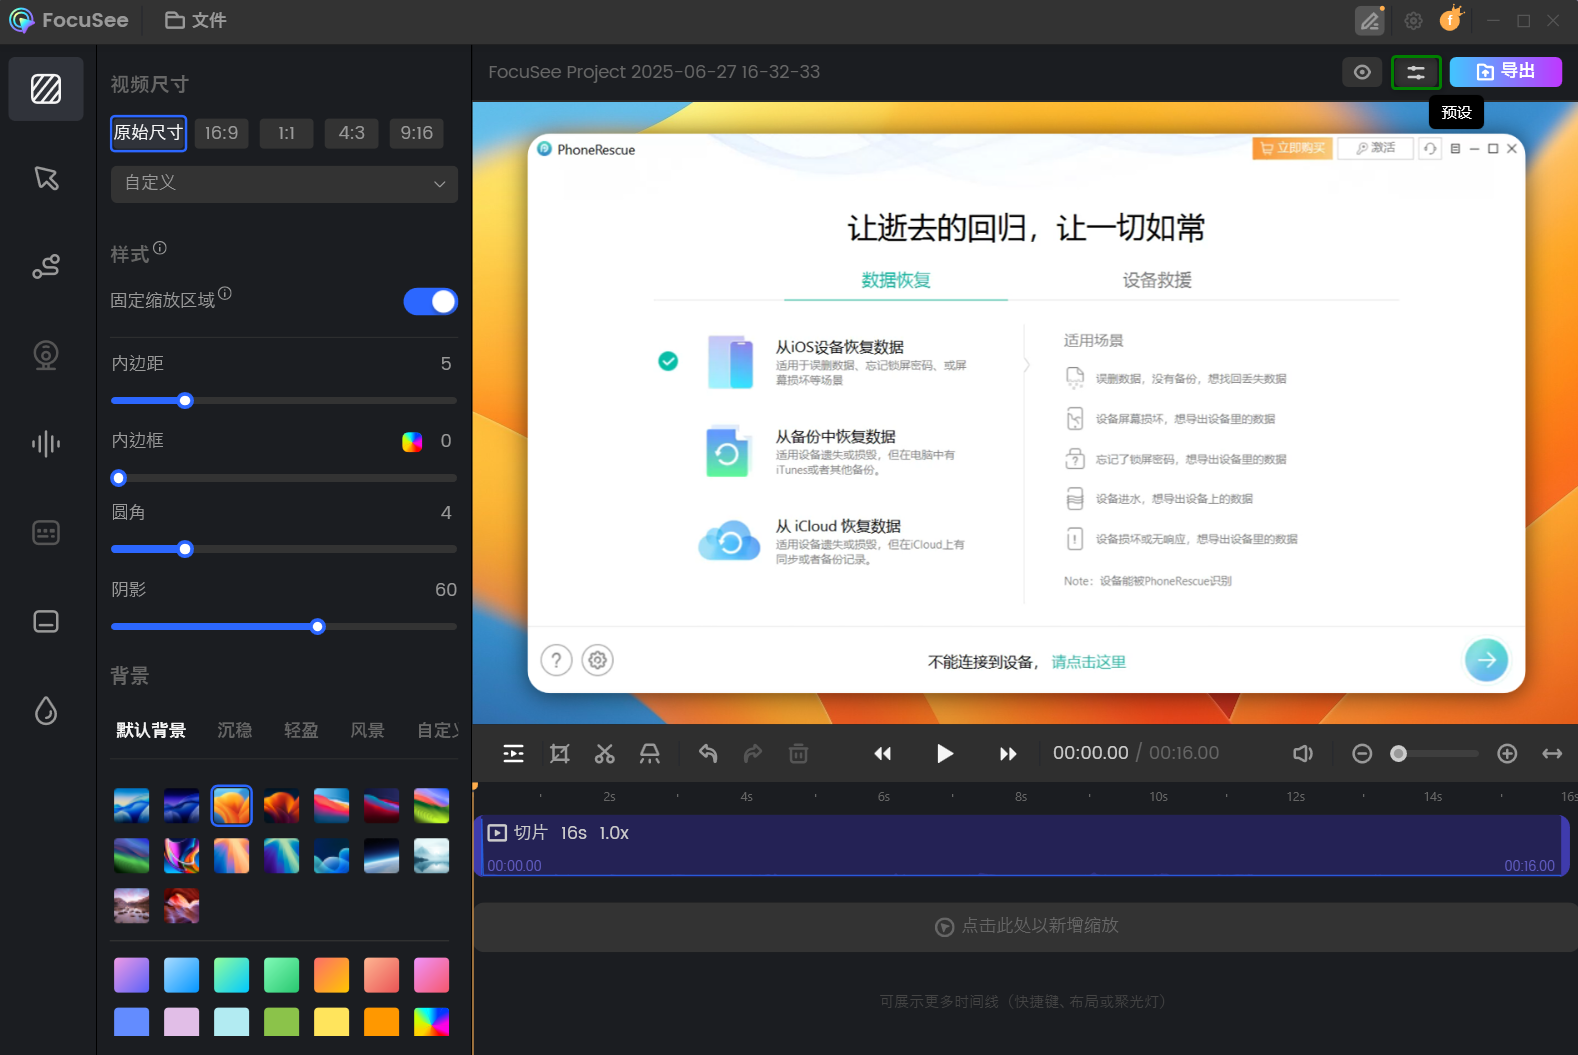Screen dimensions: 1578x1055
Task: Open the annotation pen icon in title bar
Action: pyautogui.click(x=1370, y=20)
